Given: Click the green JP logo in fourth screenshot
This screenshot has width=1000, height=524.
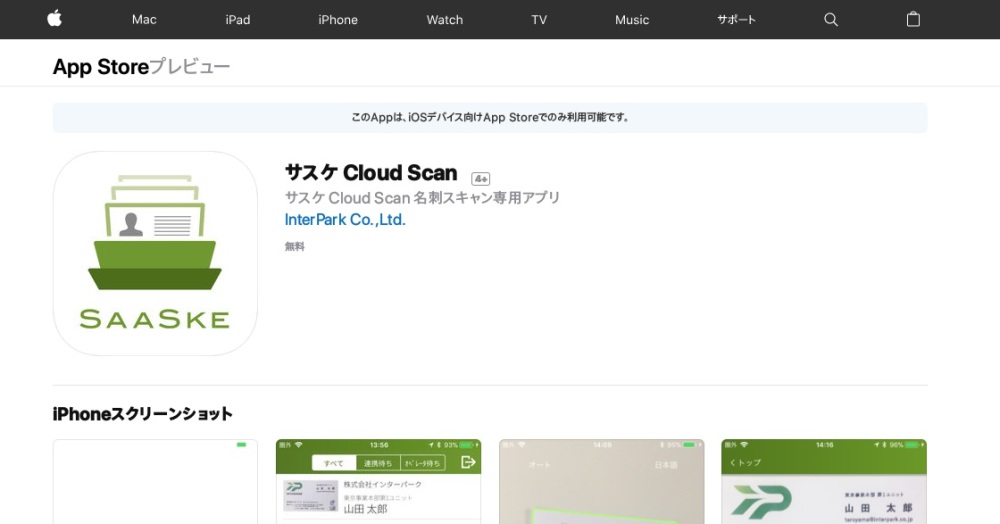Looking at the screenshot, I should [x=761, y=500].
